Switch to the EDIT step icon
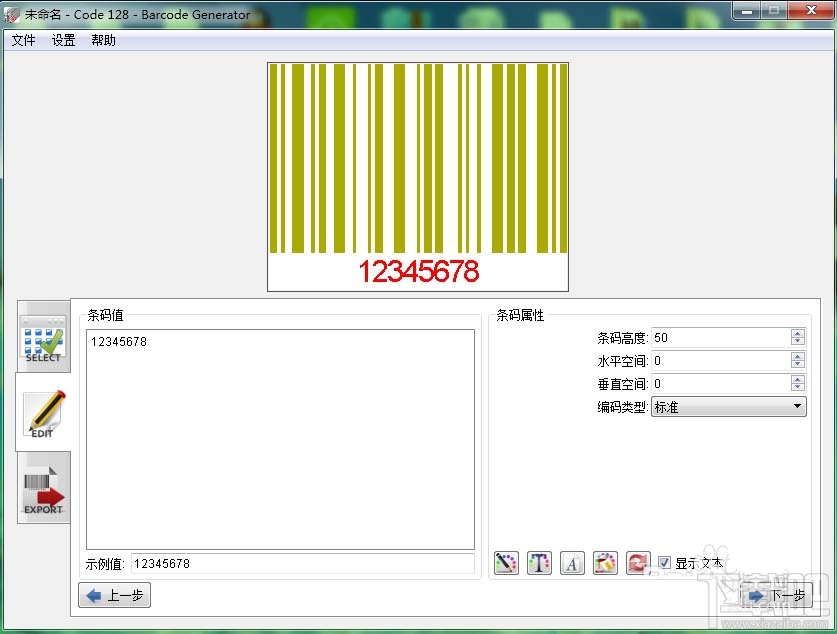837x634 pixels. click(x=42, y=414)
